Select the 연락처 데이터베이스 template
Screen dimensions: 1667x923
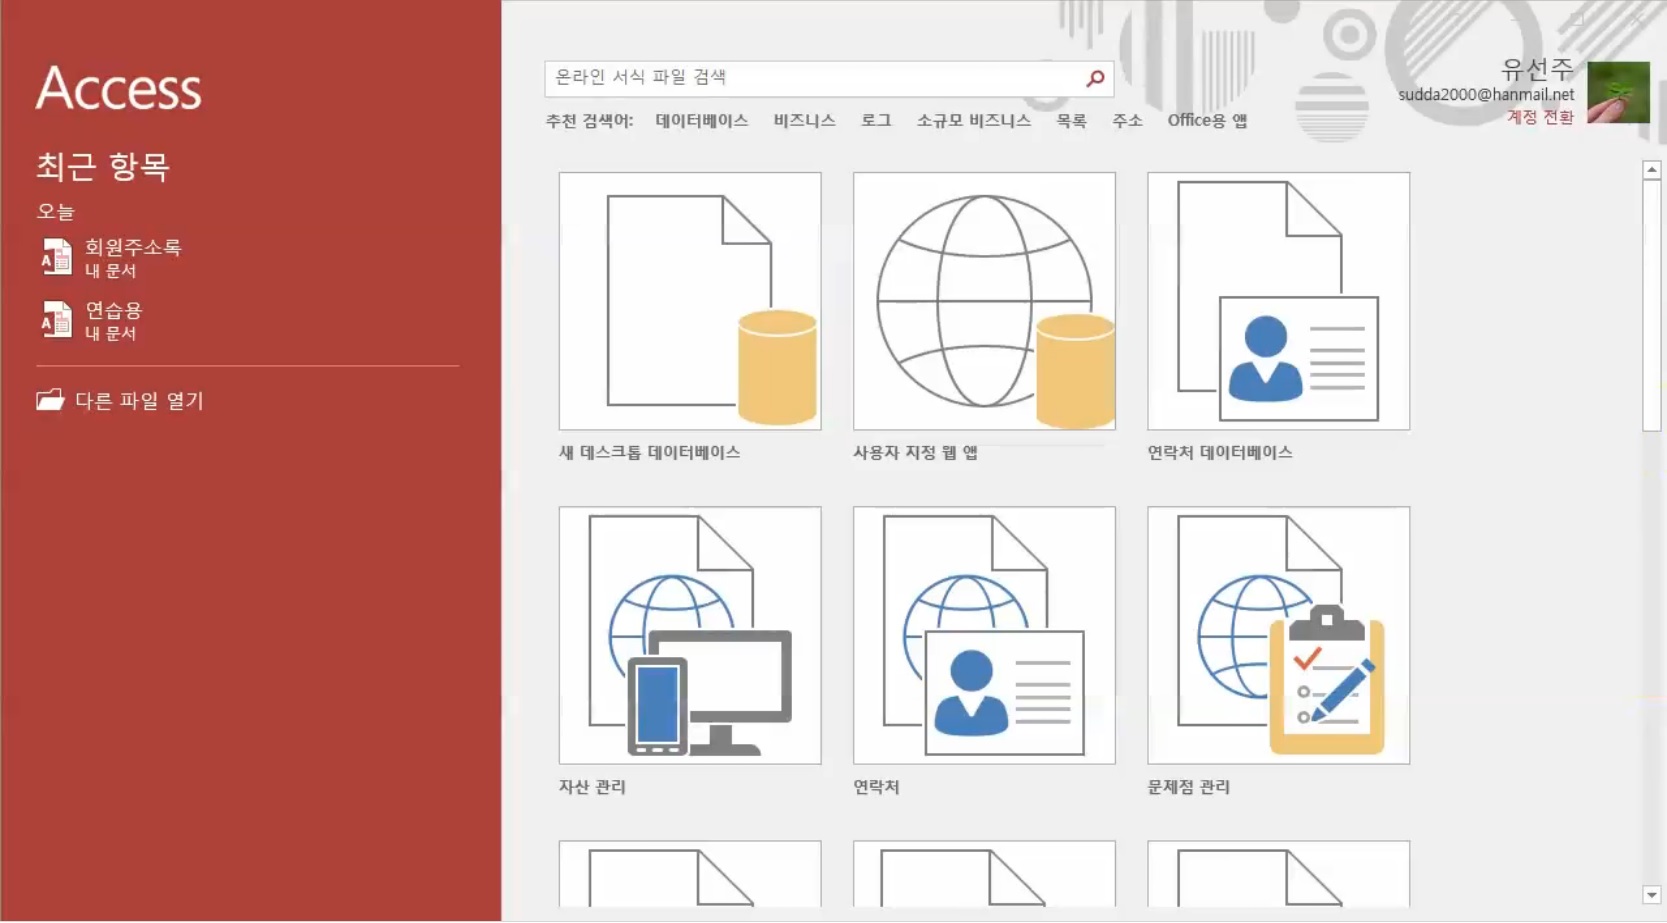pos(1278,301)
